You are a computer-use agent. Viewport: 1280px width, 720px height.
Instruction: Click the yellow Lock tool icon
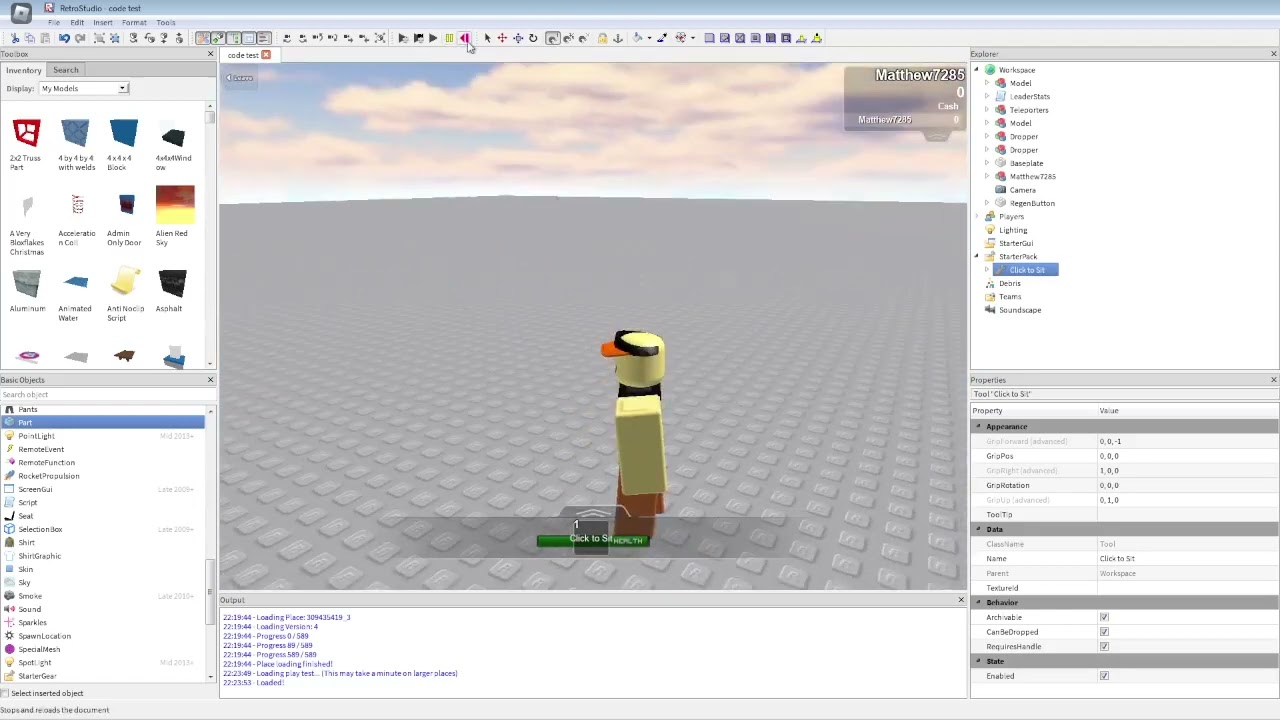pos(602,38)
